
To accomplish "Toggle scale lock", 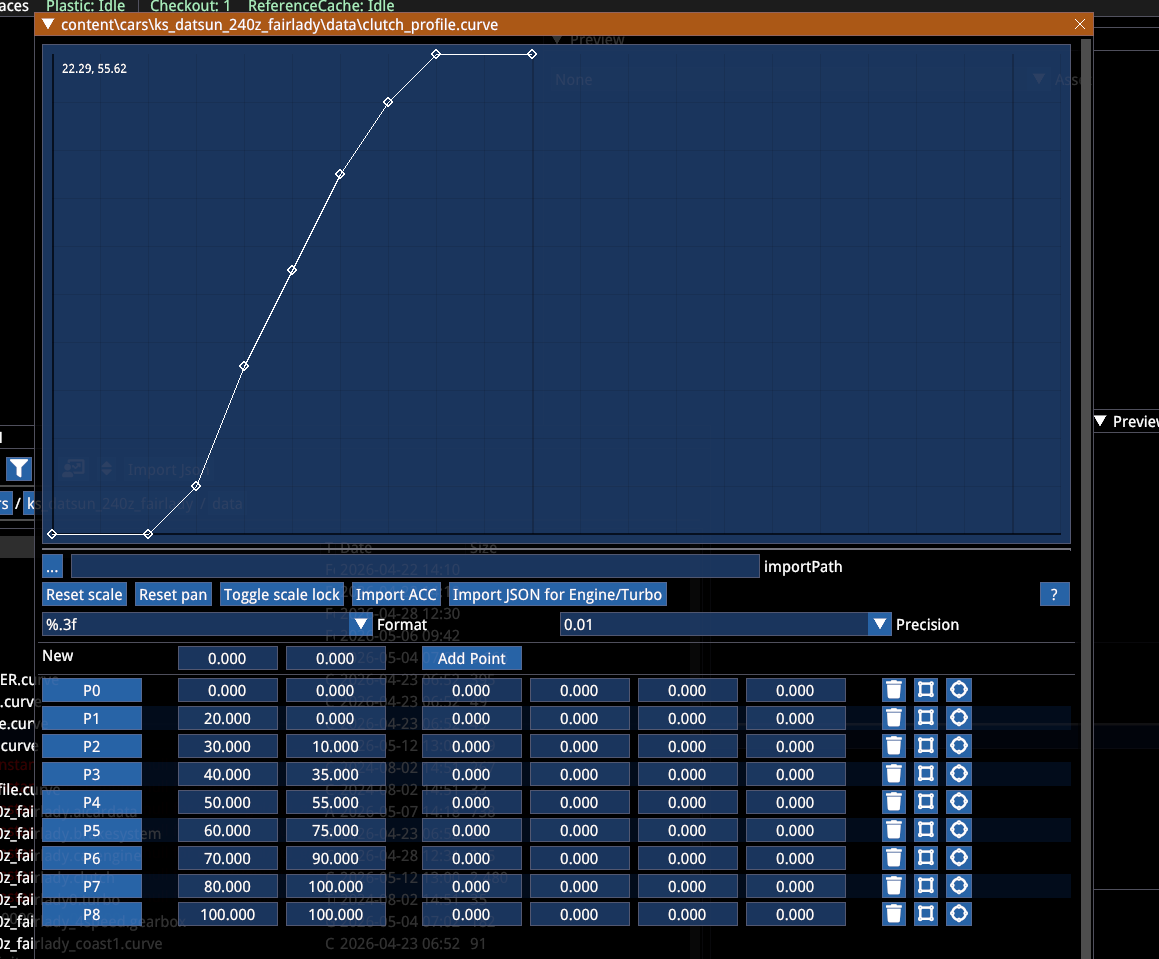I will [282, 594].
